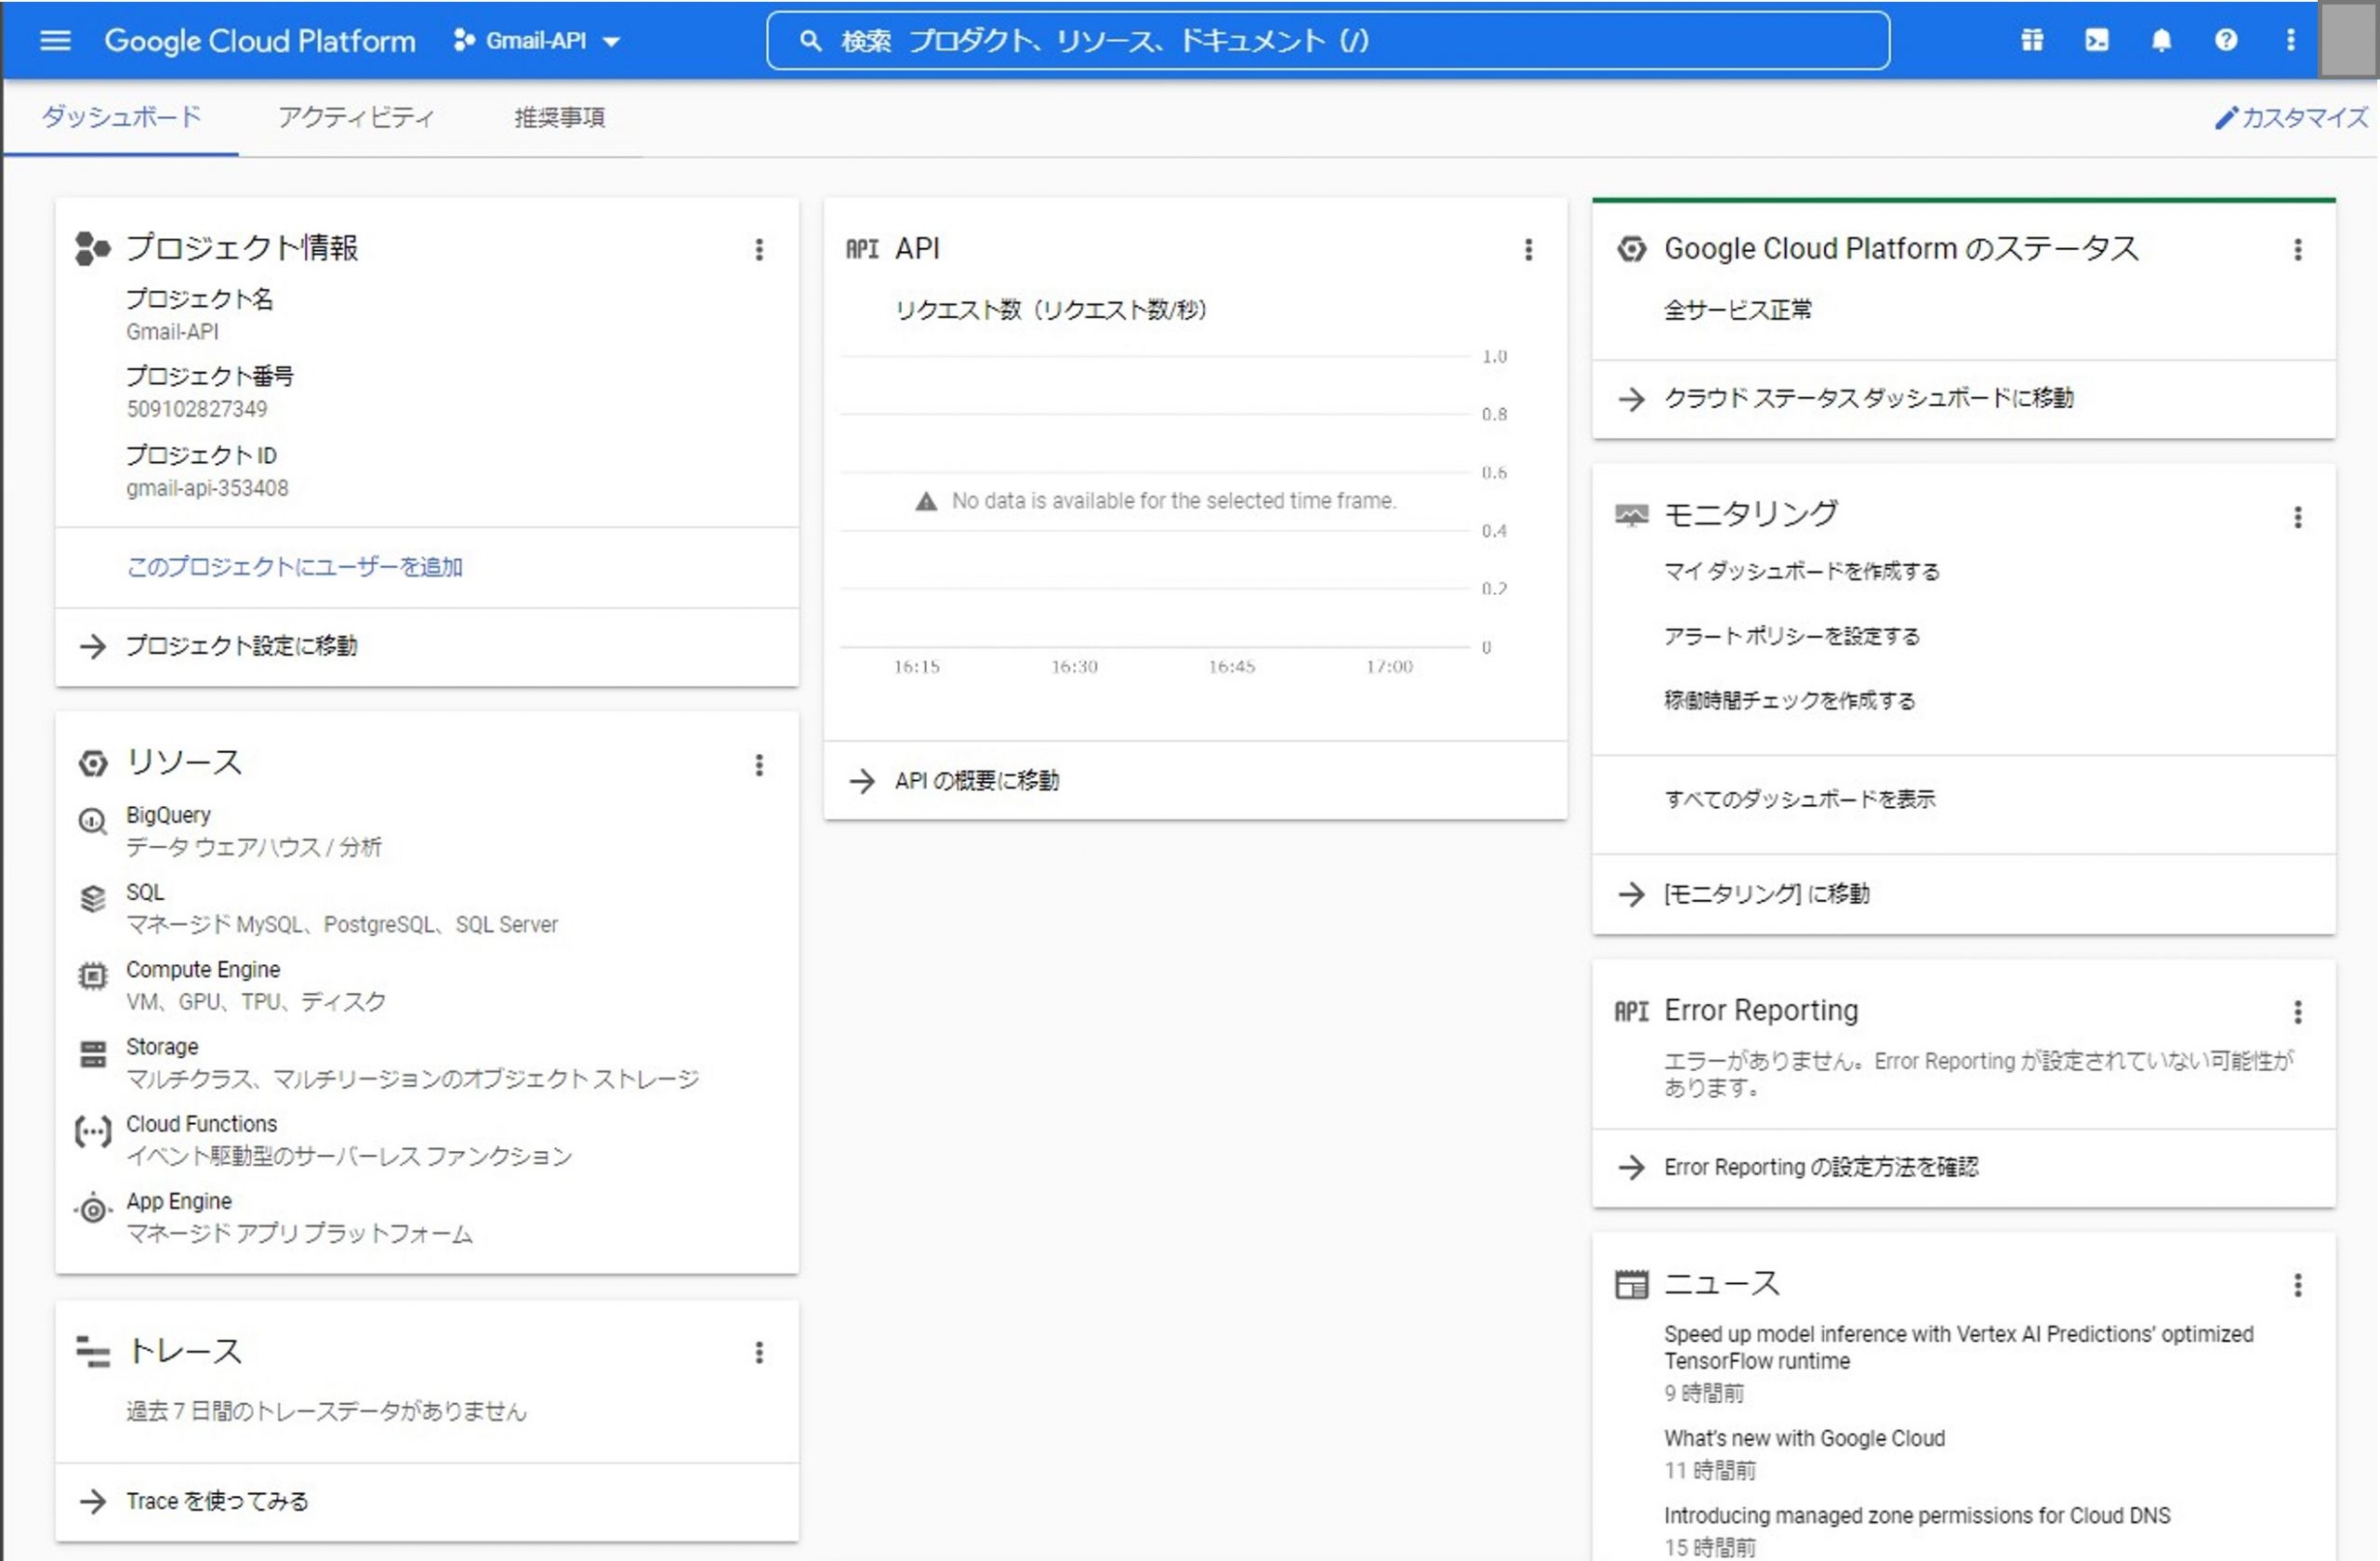Open Cloud Functions resource text
Viewport: 2380px width, 1561px height.
tap(201, 1124)
